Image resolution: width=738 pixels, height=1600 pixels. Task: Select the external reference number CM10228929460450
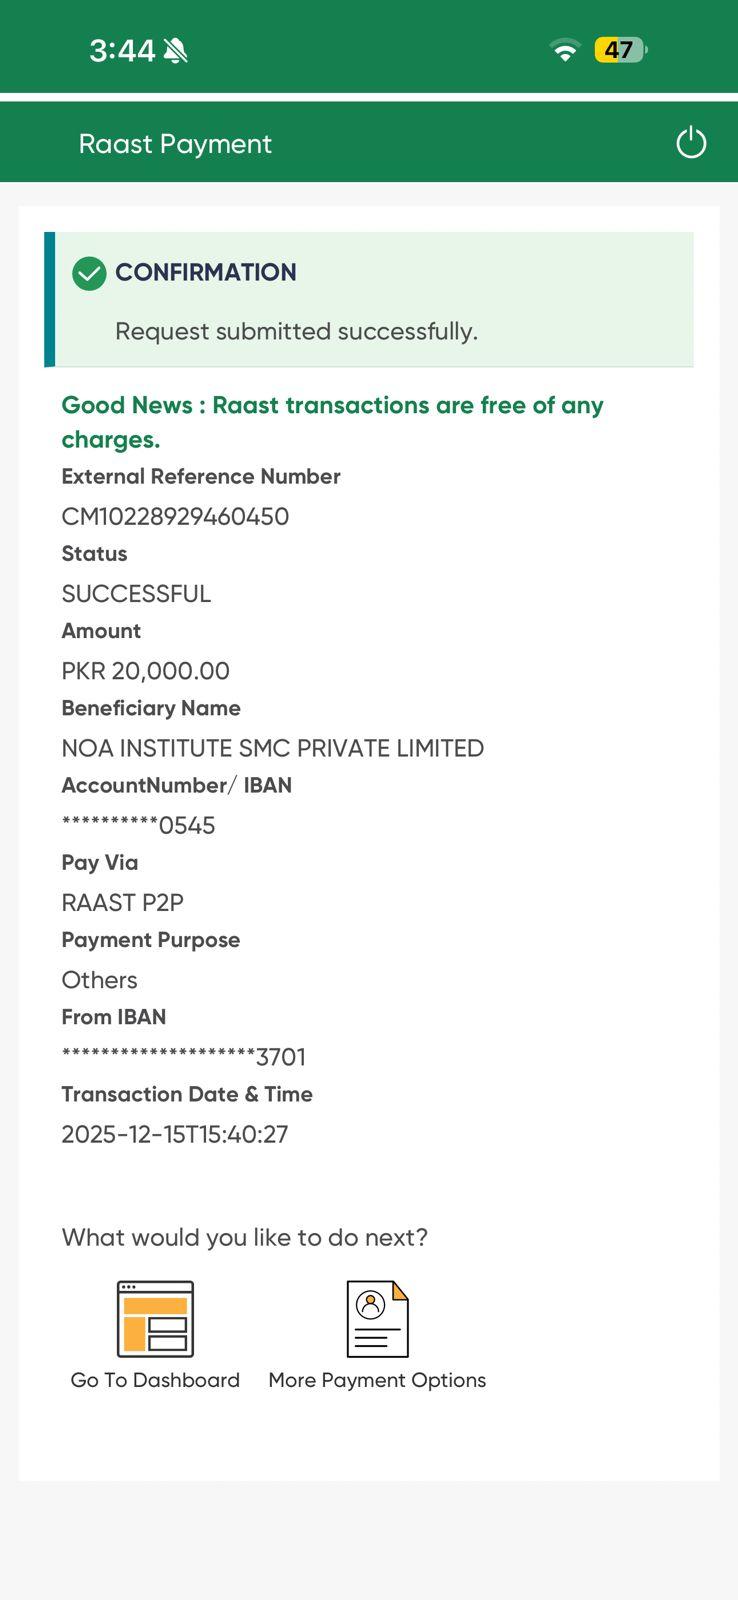click(x=175, y=517)
